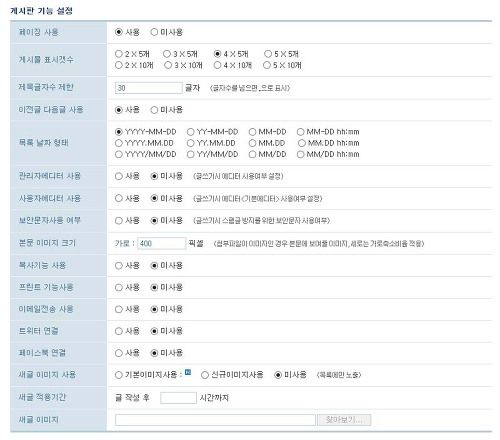The height and width of the screenshot is (440, 500).
Task: Click the 새글 이미지 file path field
Action: (x=215, y=420)
